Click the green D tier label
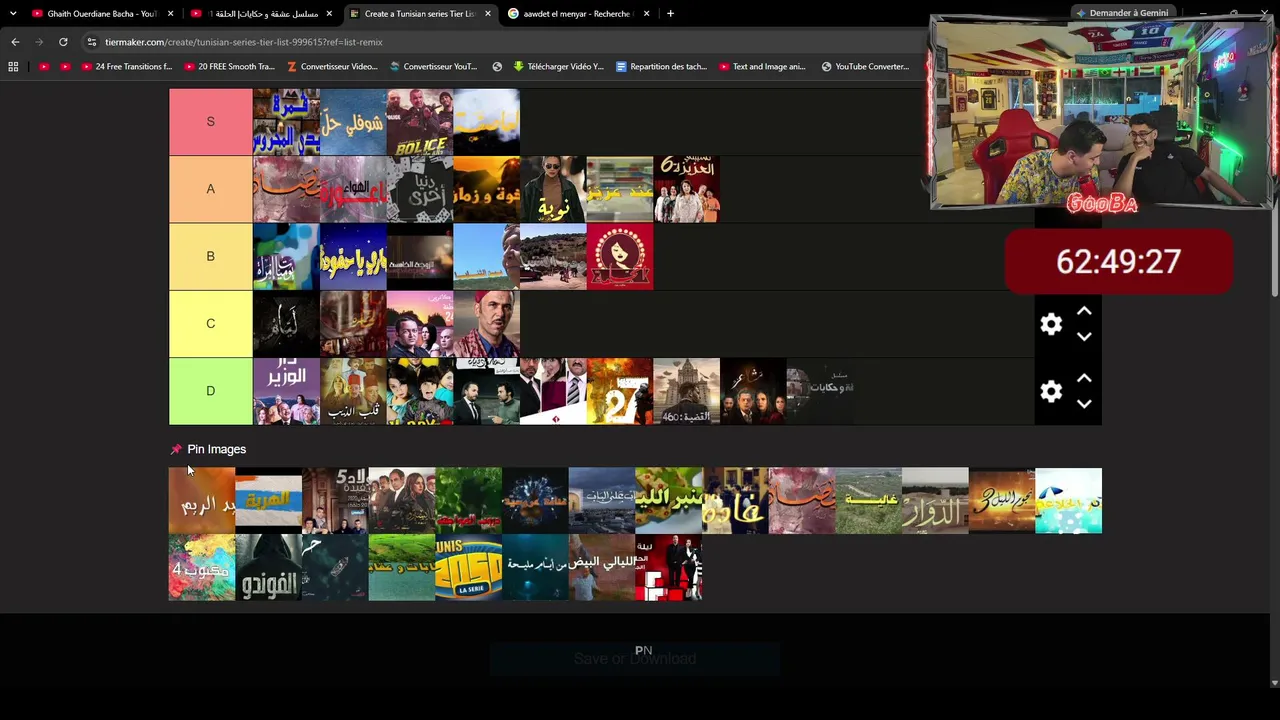 click(210, 391)
